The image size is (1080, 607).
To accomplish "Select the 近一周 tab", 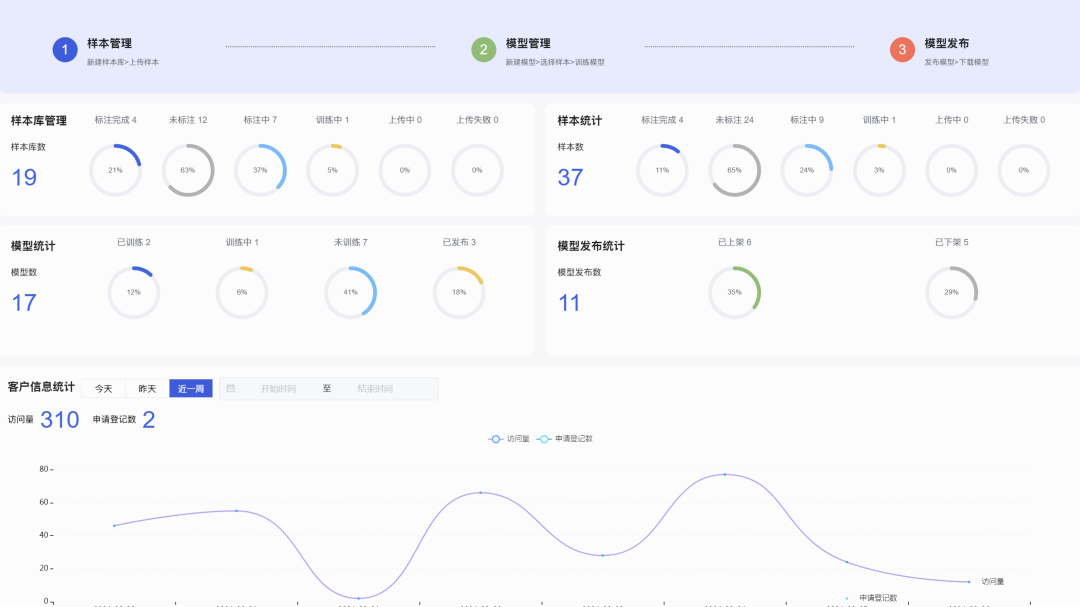I will coord(190,388).
